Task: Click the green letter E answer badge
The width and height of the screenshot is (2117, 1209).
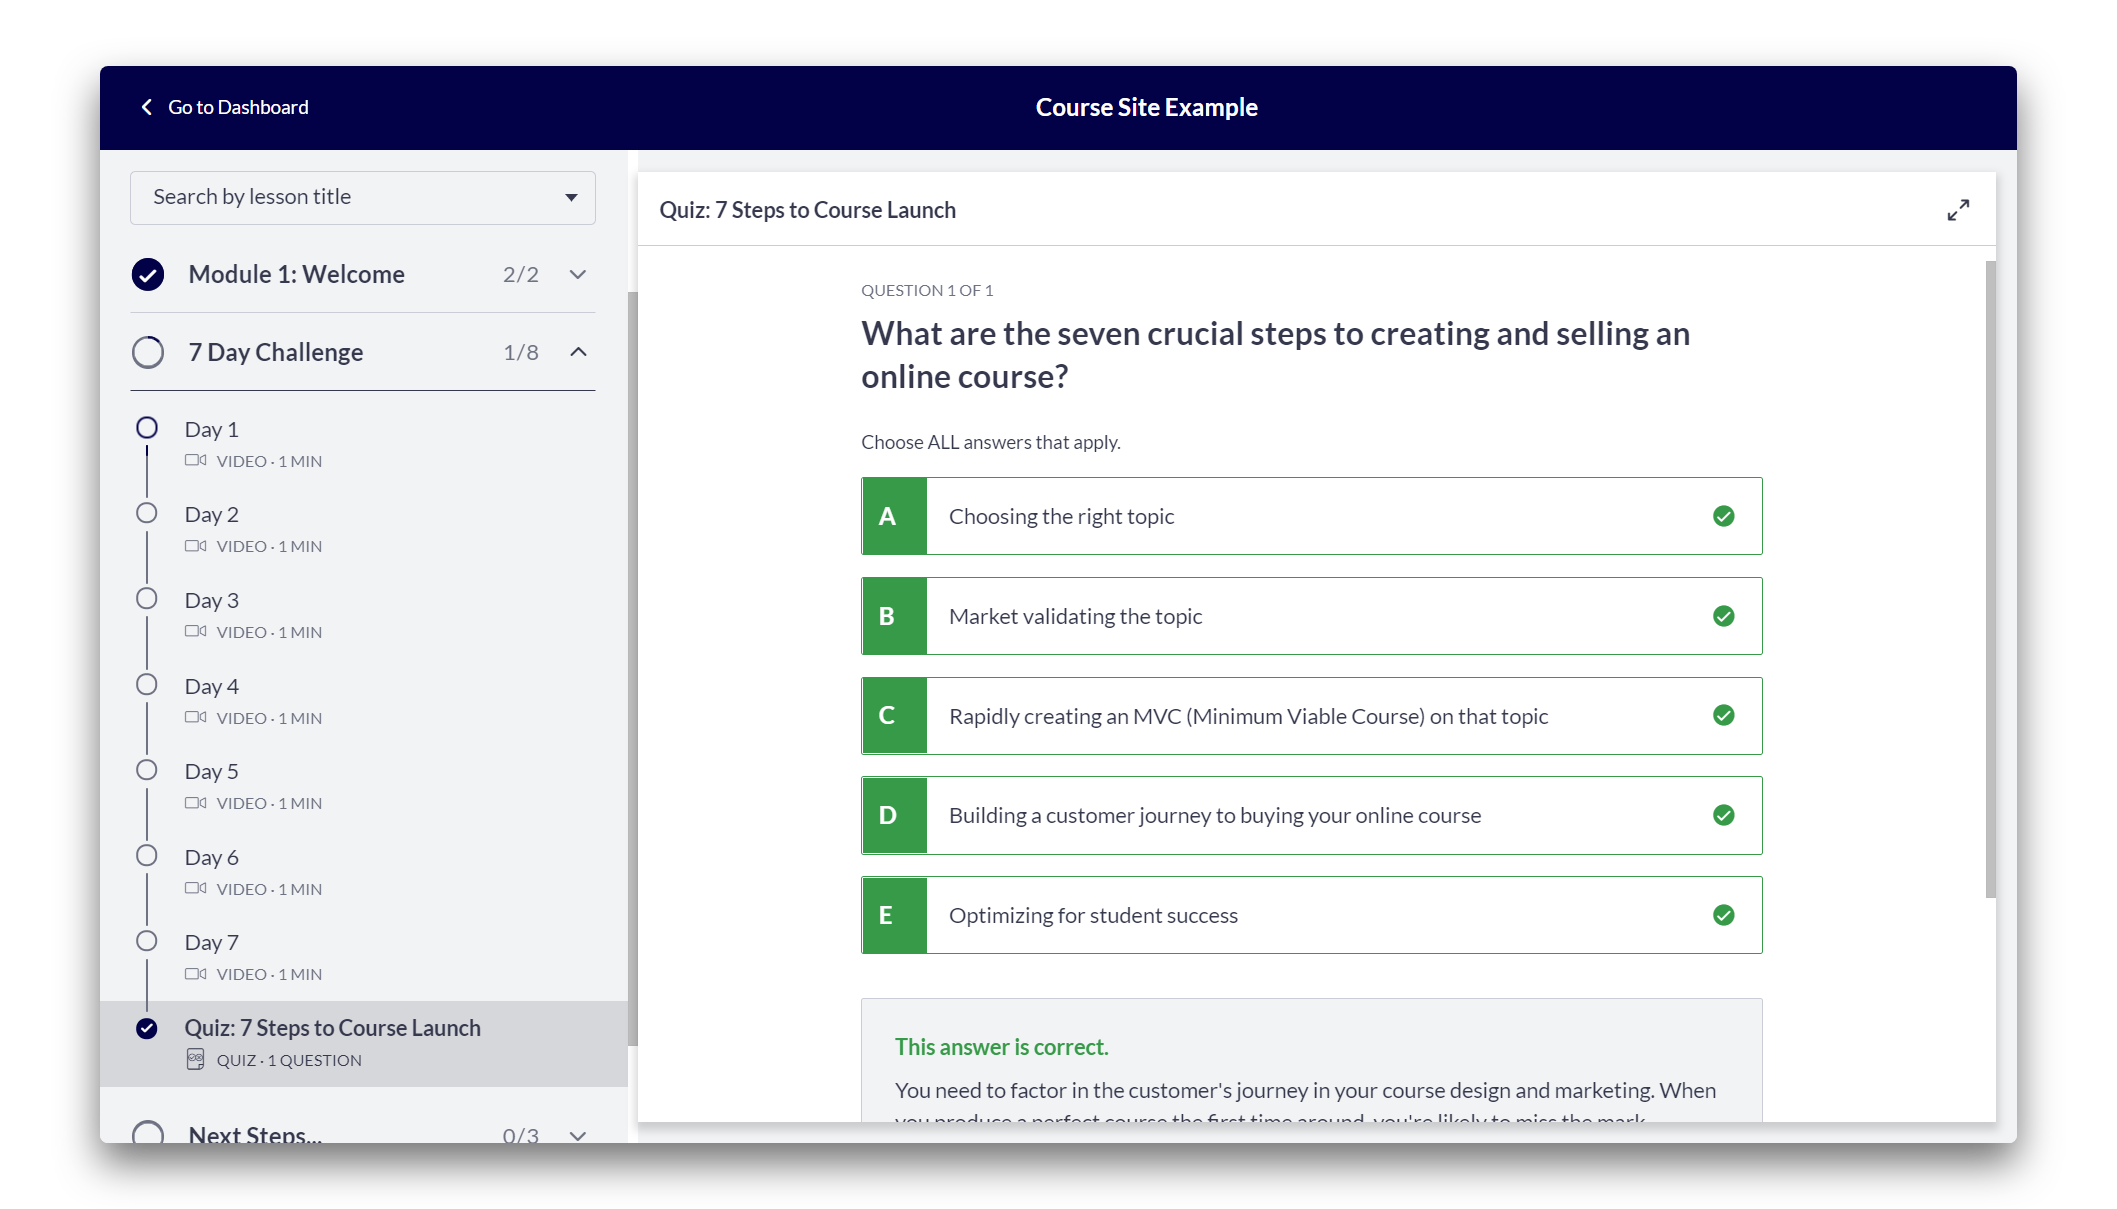Action: click(894, 915)
